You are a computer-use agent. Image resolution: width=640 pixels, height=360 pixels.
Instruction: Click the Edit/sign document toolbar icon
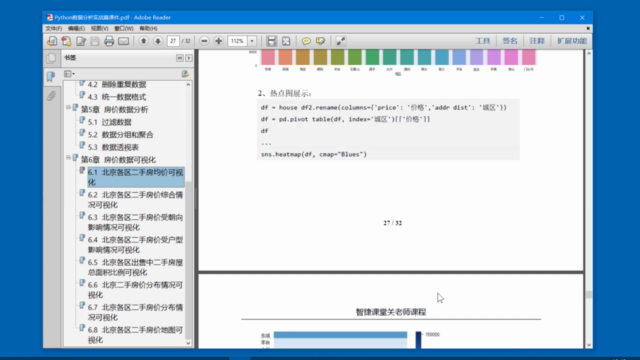point(81,41)
